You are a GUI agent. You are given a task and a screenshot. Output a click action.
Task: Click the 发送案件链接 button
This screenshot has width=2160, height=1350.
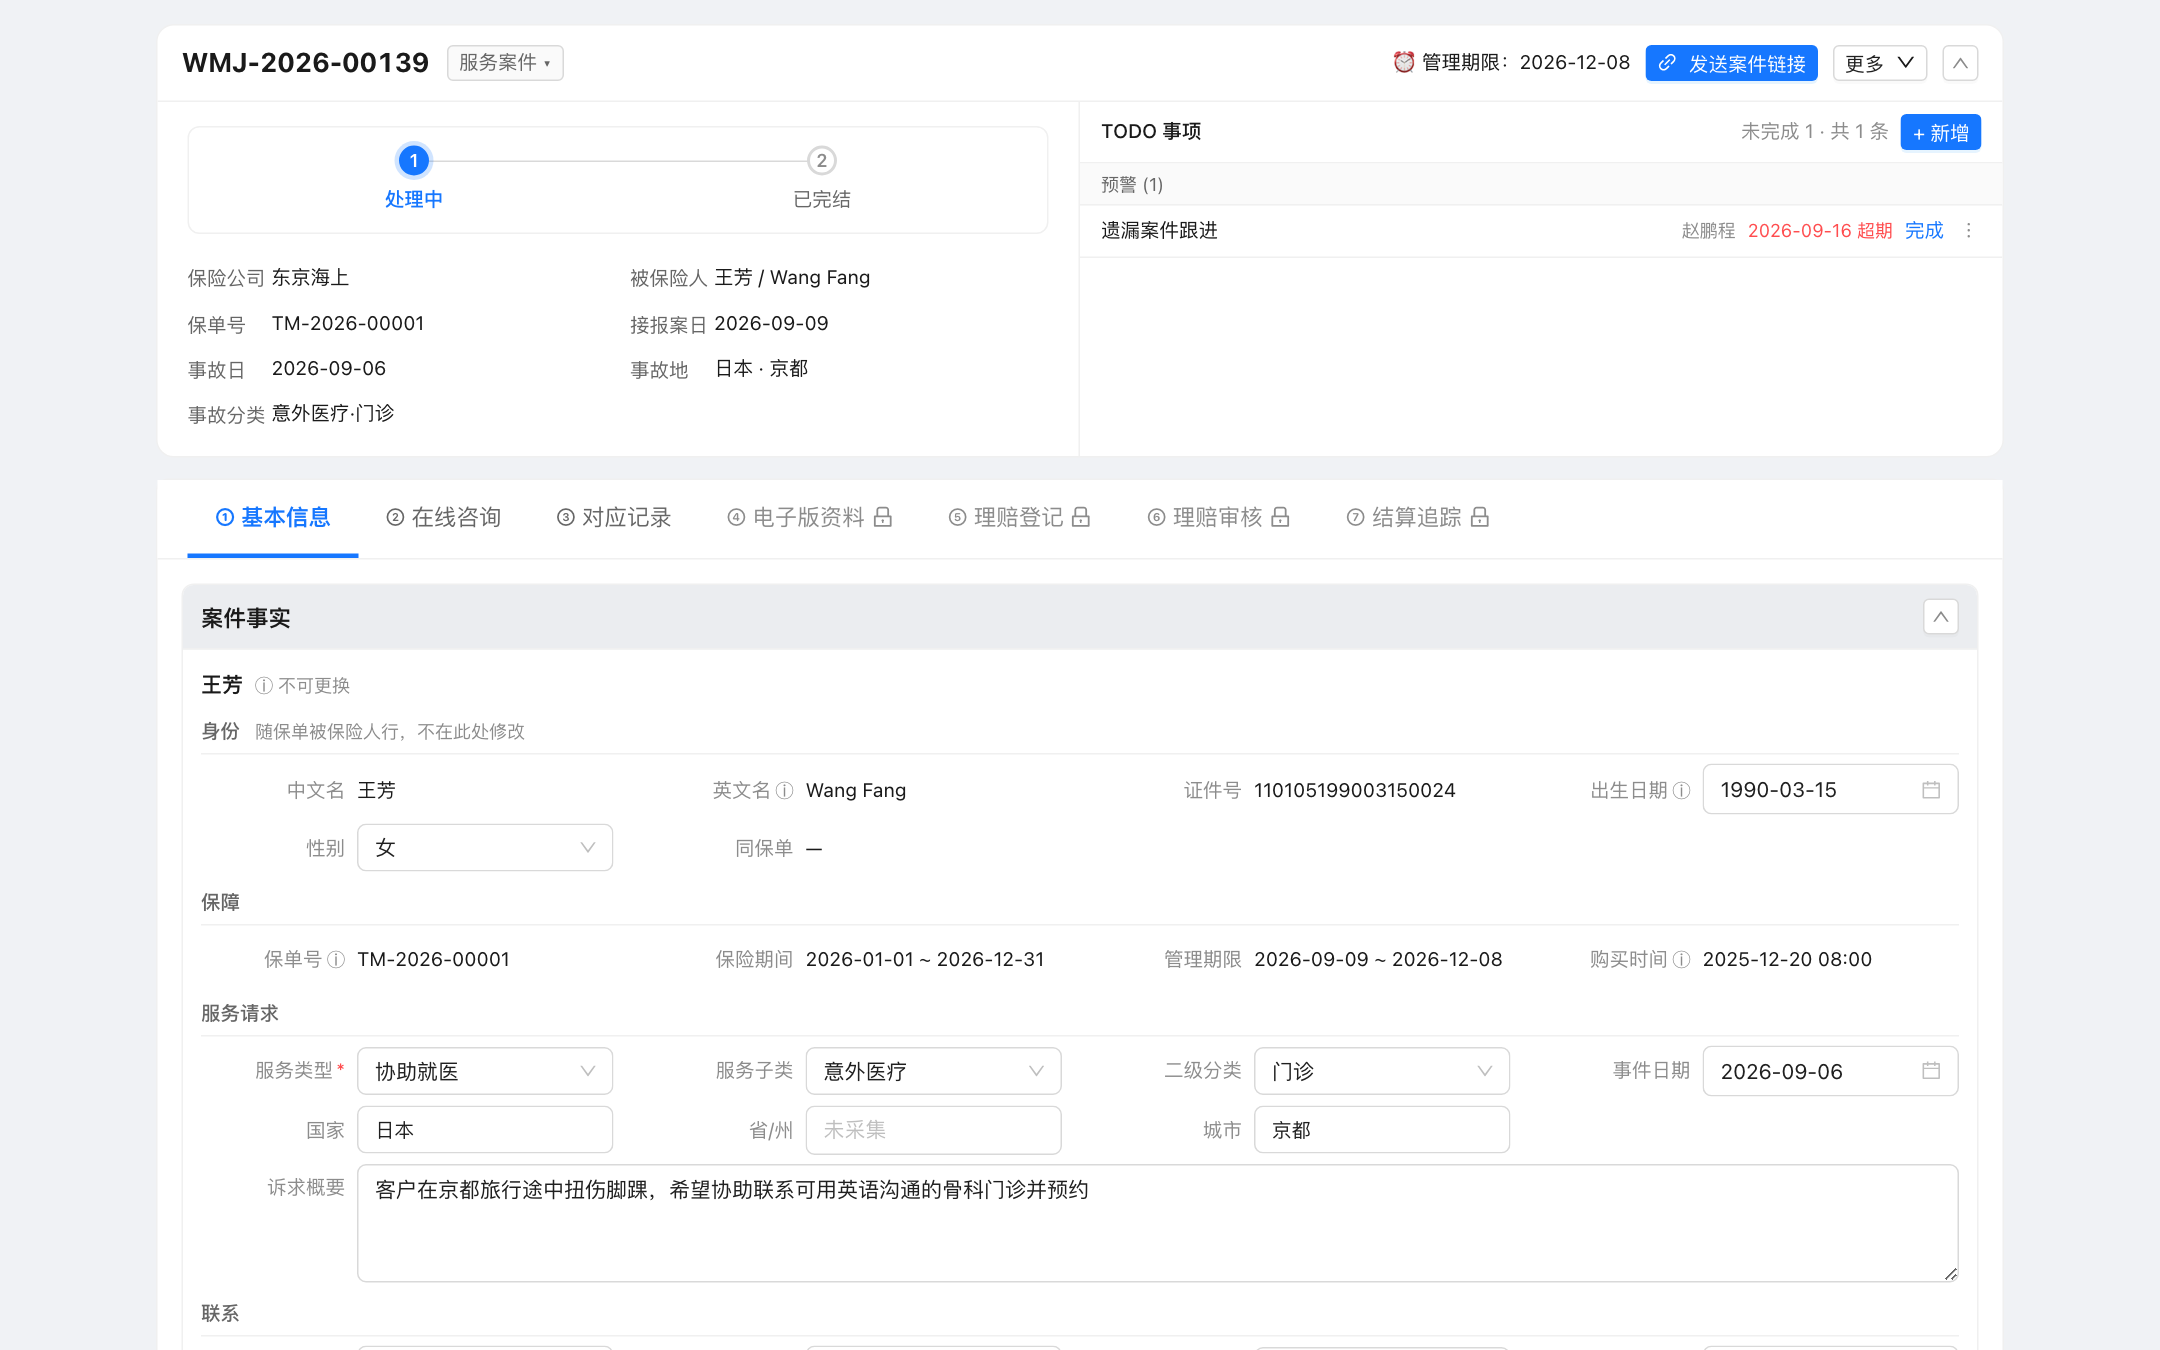coord(1732,63)
